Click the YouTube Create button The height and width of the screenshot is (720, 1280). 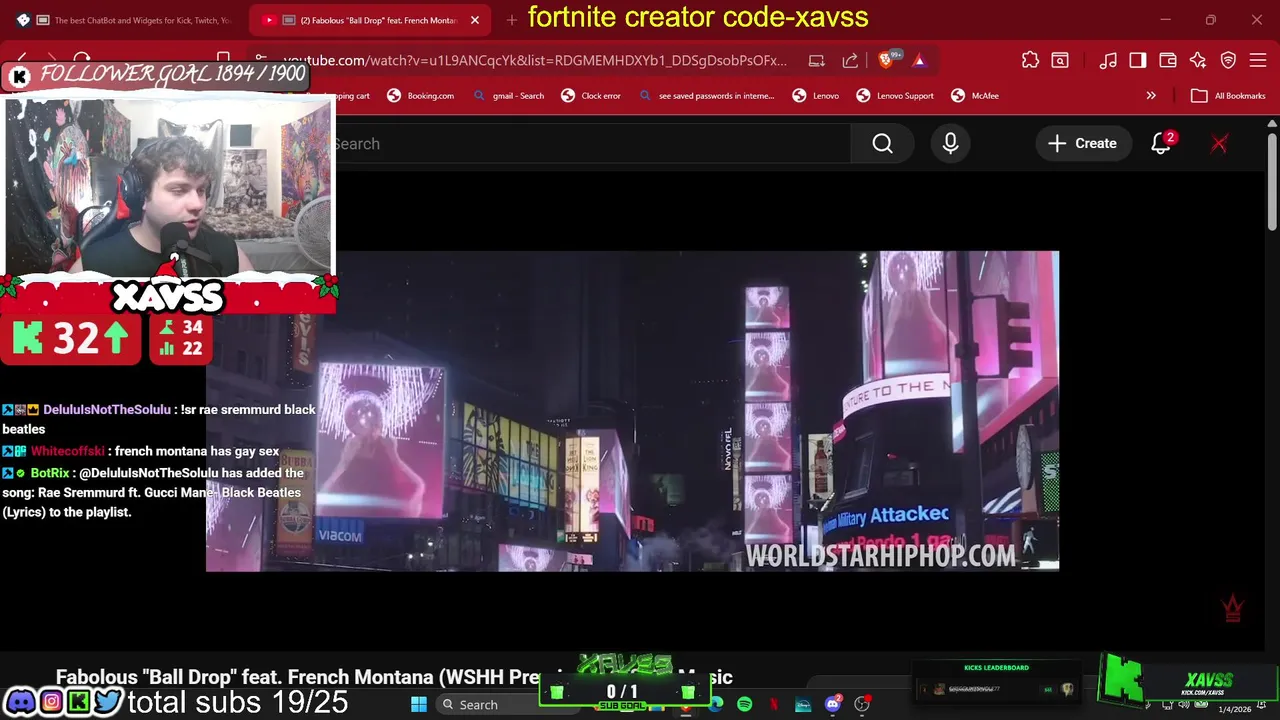coord(1082,144)
